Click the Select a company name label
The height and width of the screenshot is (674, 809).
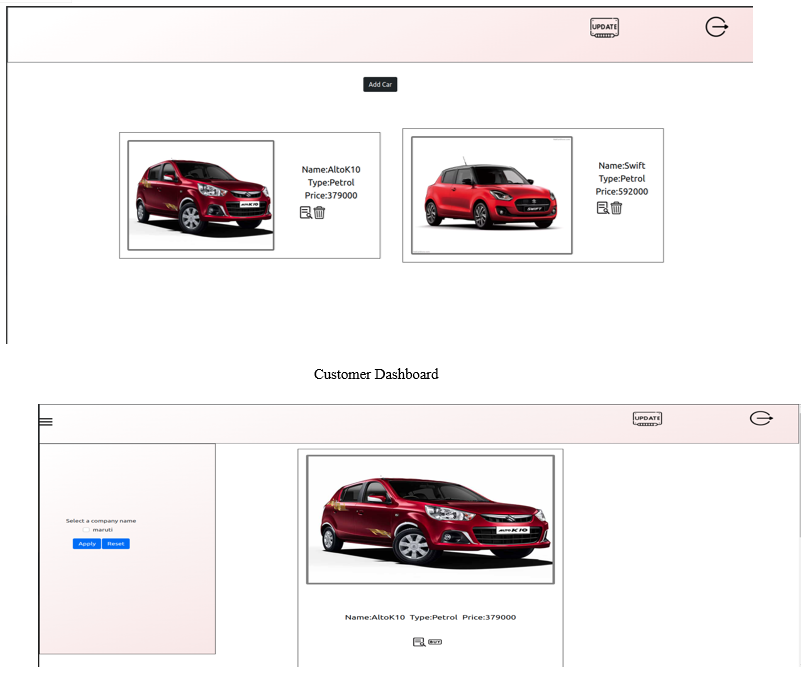coord(101,521)
